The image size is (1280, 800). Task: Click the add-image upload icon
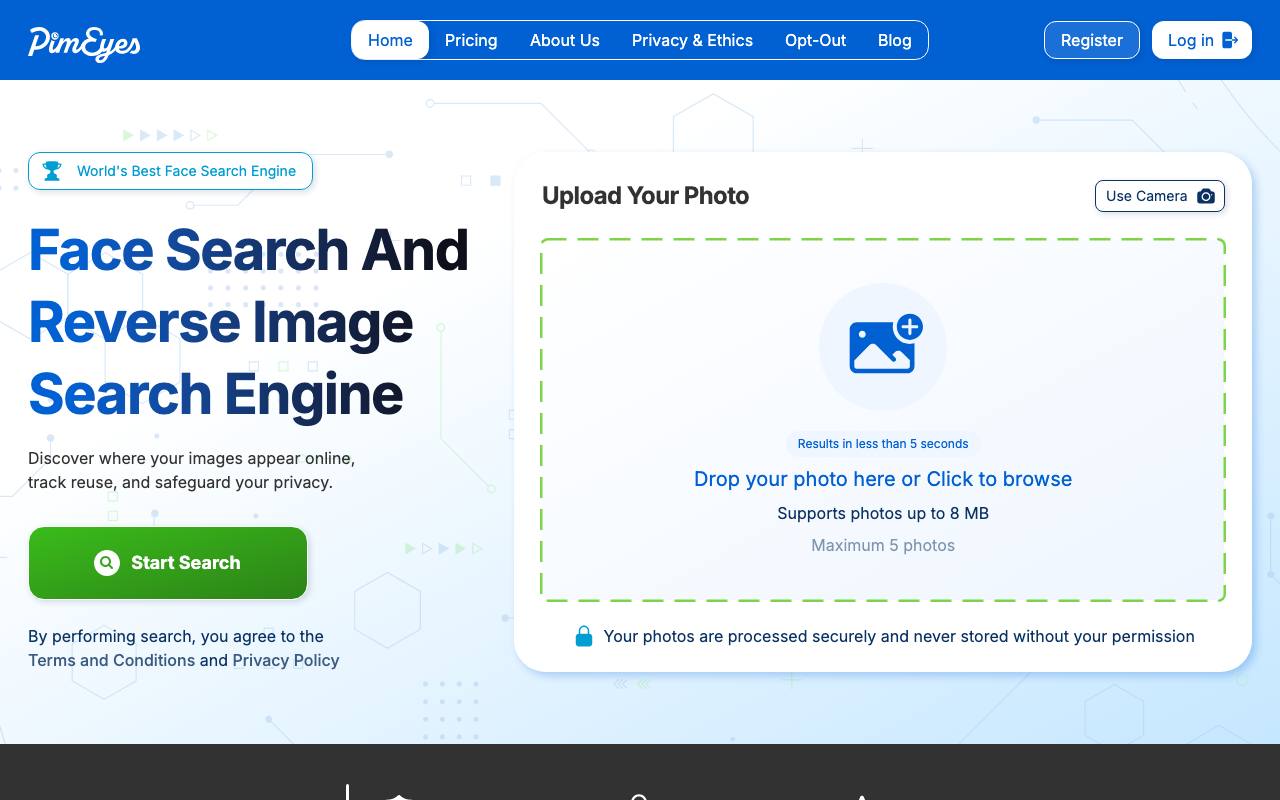[x=885, y=345]
